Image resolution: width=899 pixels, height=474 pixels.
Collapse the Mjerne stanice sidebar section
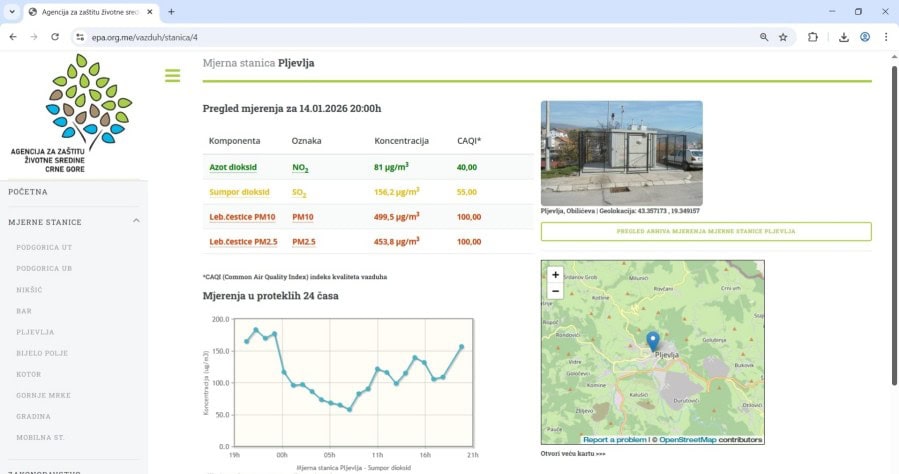[x=136, y=221]
